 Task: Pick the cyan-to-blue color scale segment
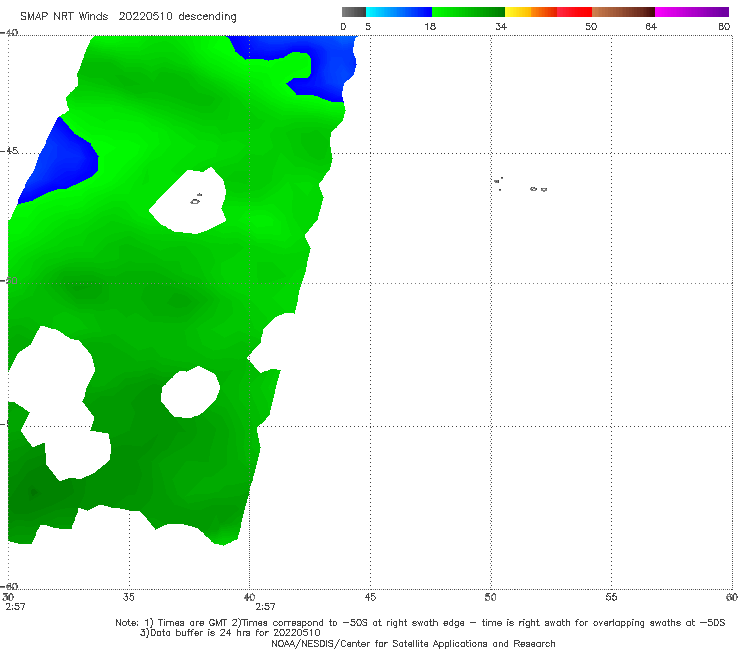click(x=399, y=12)
